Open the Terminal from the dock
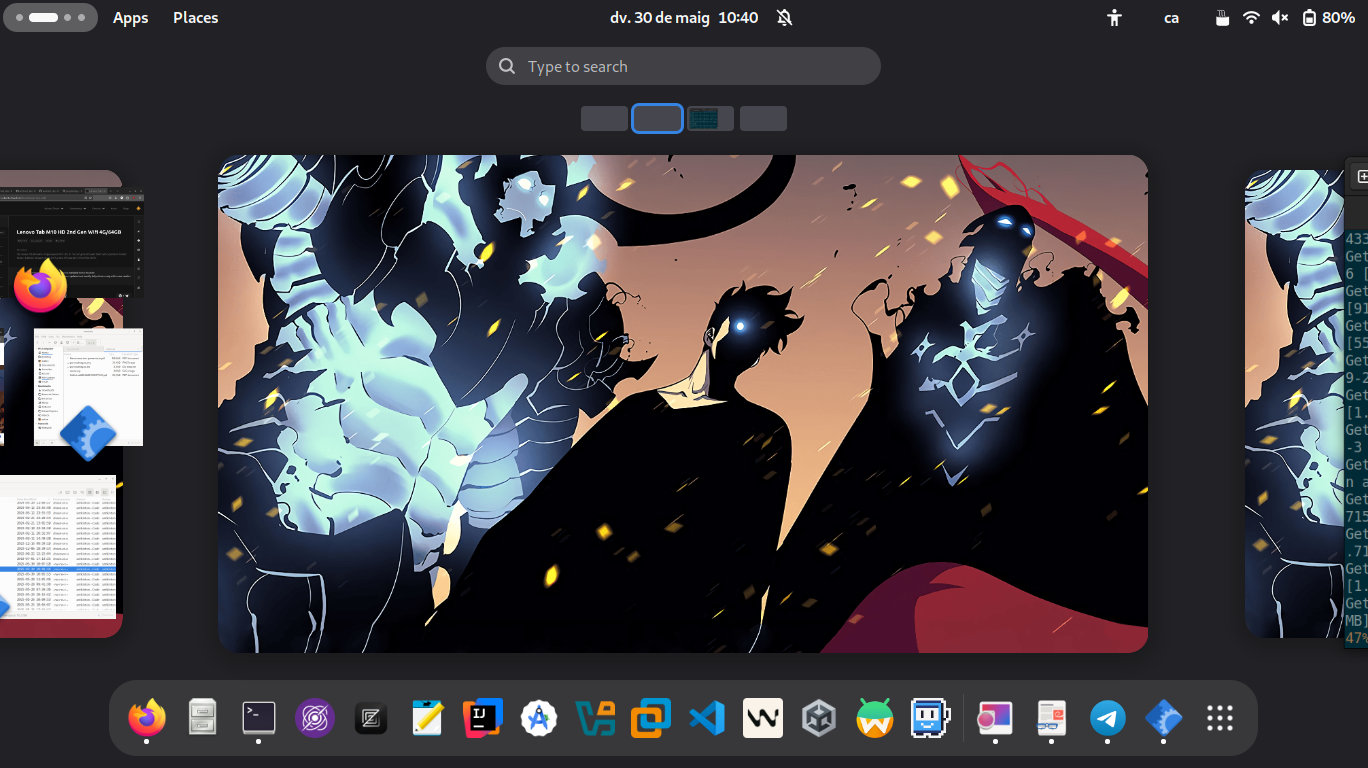Viewport: 1368px width, 768px height. click(259, 718)
